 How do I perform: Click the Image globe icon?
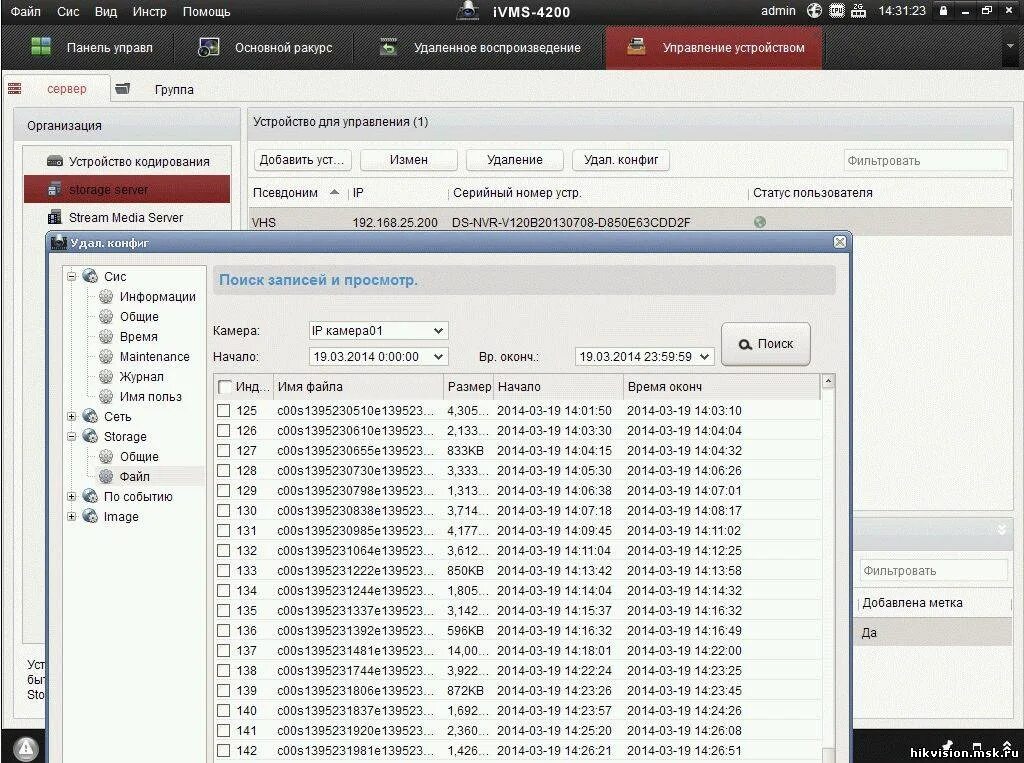90,516
